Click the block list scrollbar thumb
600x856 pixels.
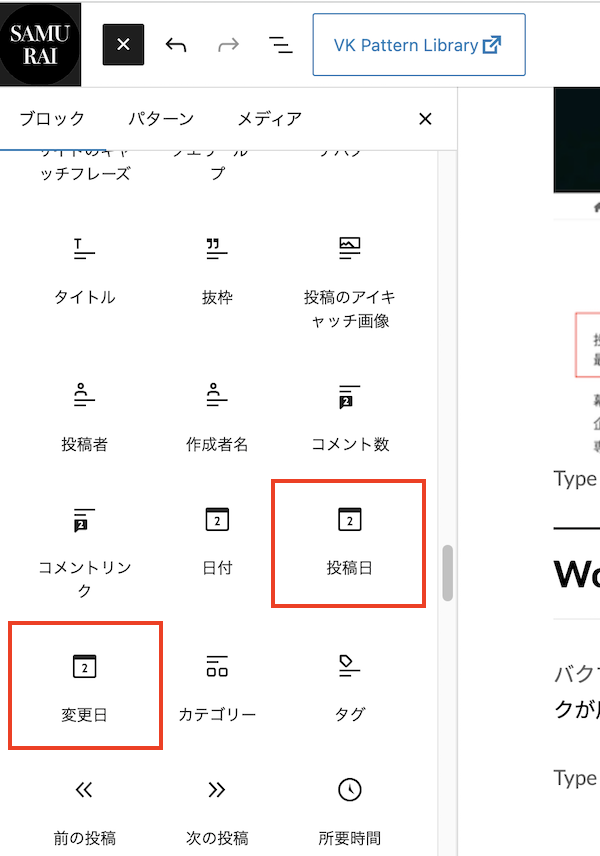point(448,573)
